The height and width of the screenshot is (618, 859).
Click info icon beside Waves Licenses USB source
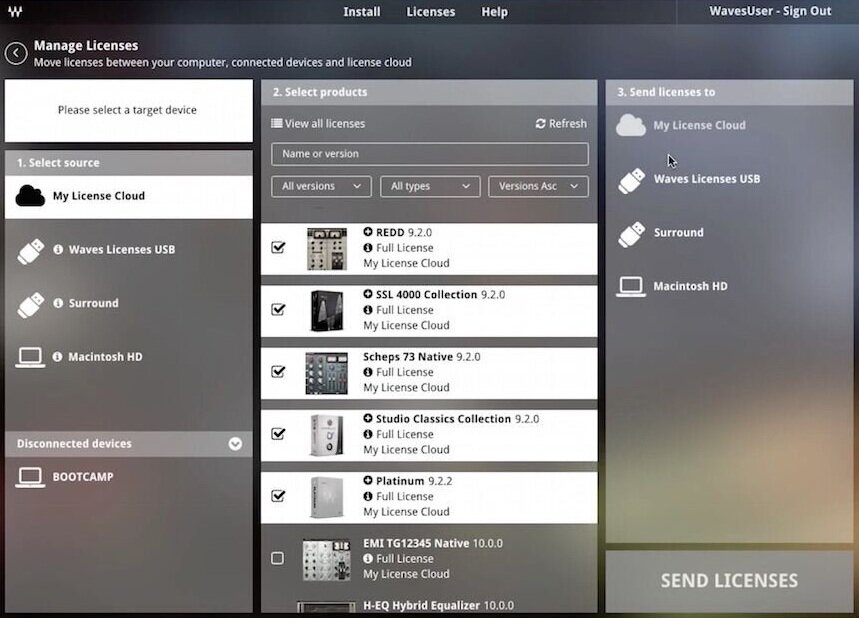[x=58, y=249]
